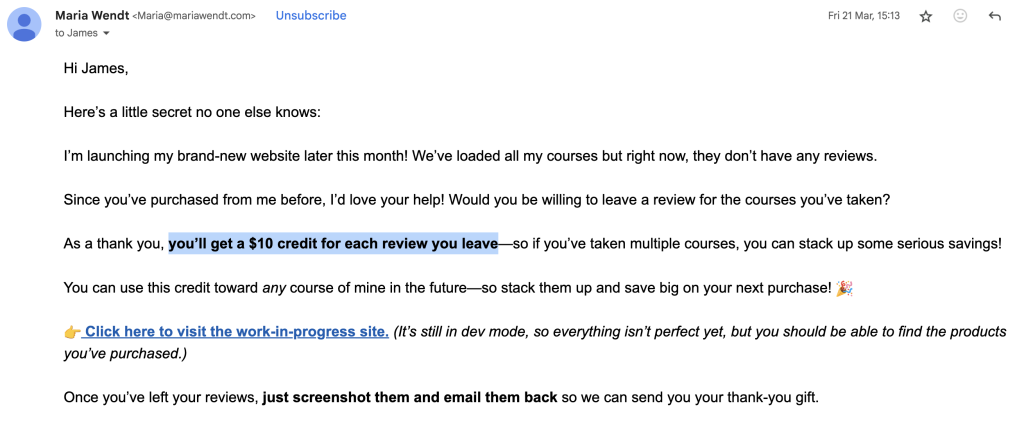Viewport: 1024px width, 428px height.
Task: Star this email from Maria Wendt
Action: (925, 16)
